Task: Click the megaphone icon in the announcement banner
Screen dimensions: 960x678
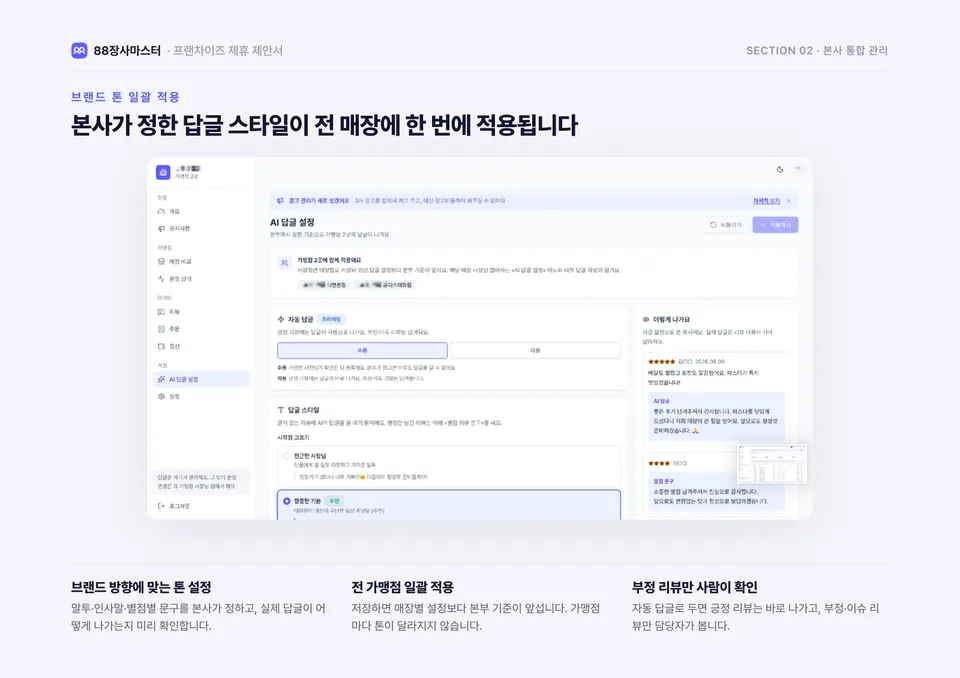Action: coord(280,201)
